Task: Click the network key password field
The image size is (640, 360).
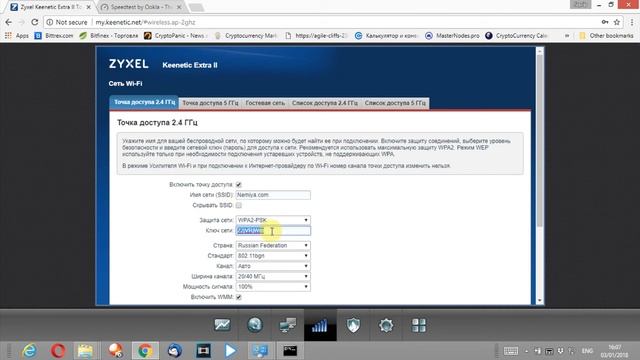Action: click(273, 231)
